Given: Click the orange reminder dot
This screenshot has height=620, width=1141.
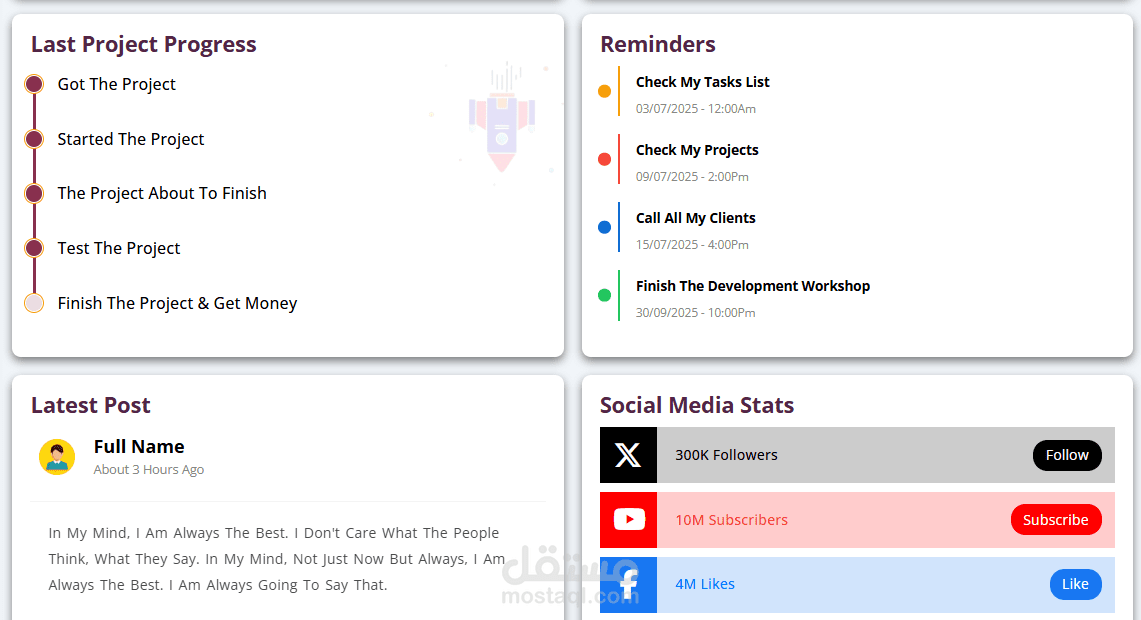Looking at the screenshot, I should (x=604, y=91).
